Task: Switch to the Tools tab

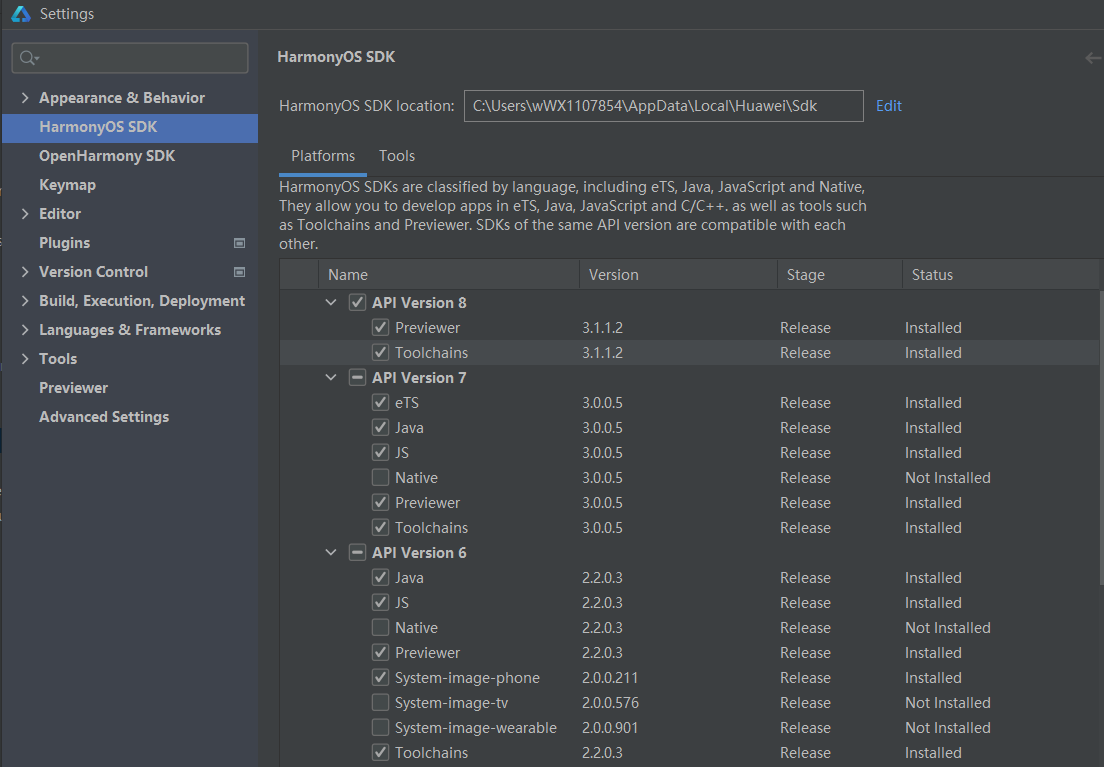Action: (397, 156)
